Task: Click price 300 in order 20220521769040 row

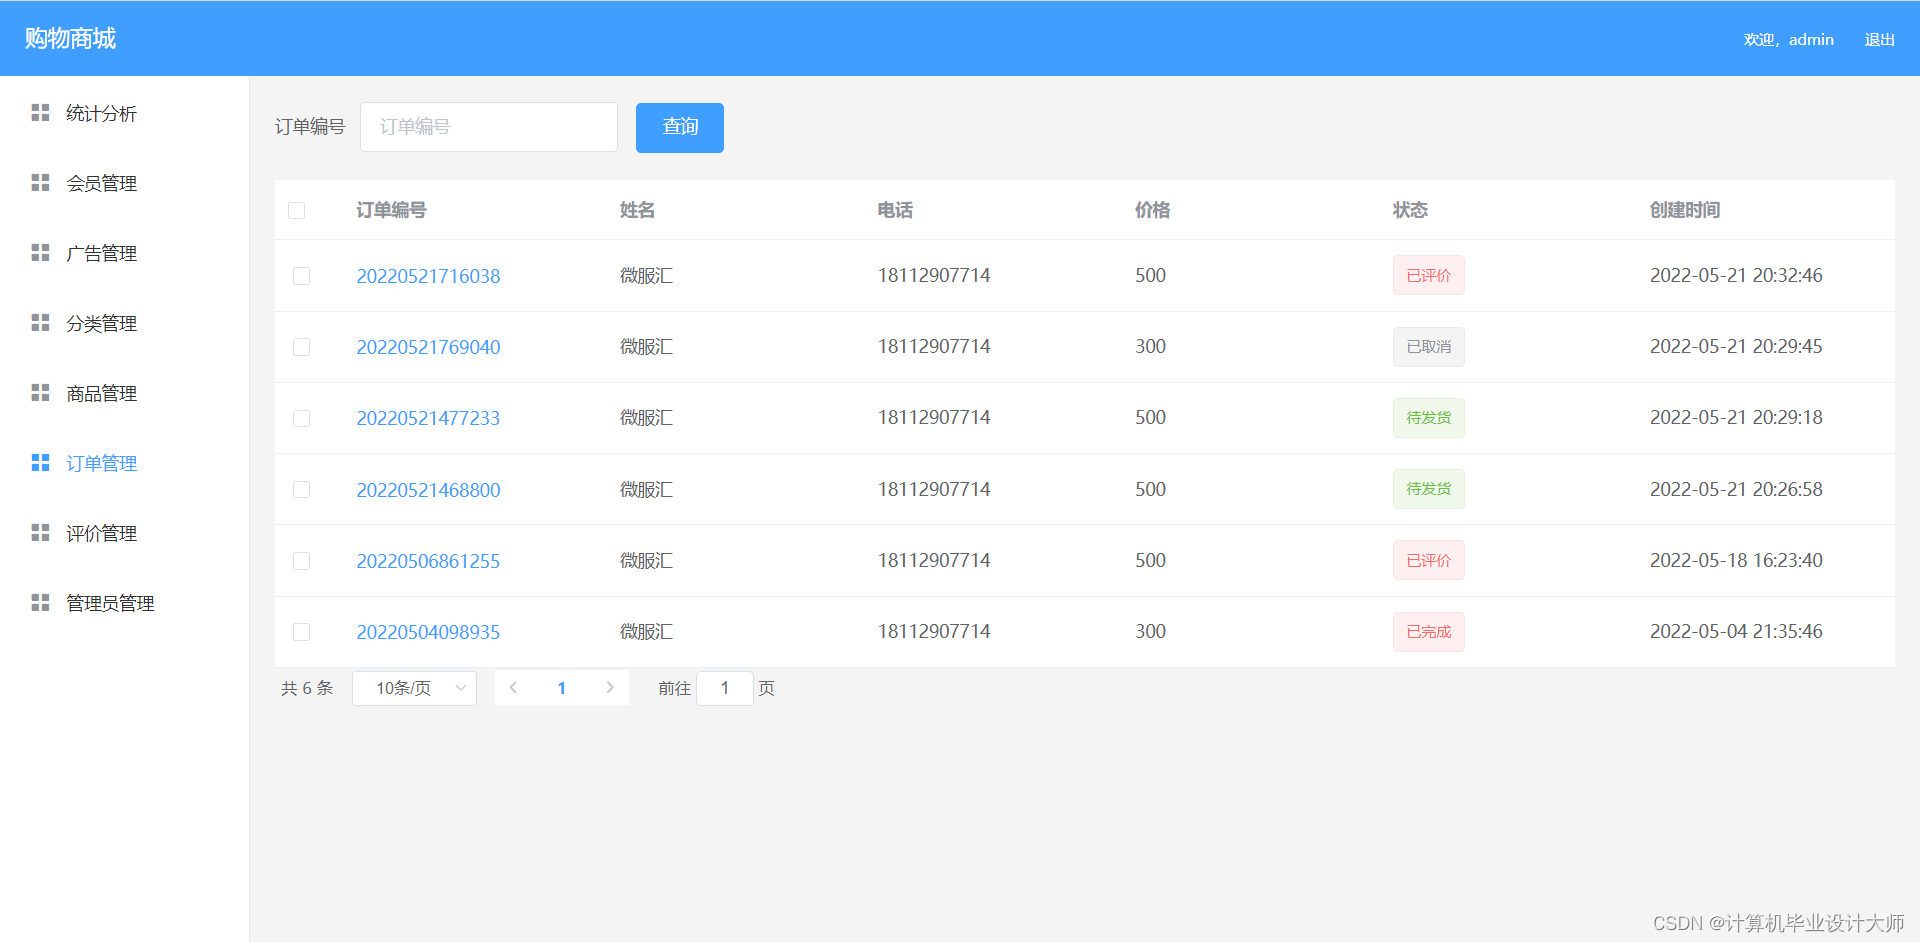Action: coord(1150,346)
